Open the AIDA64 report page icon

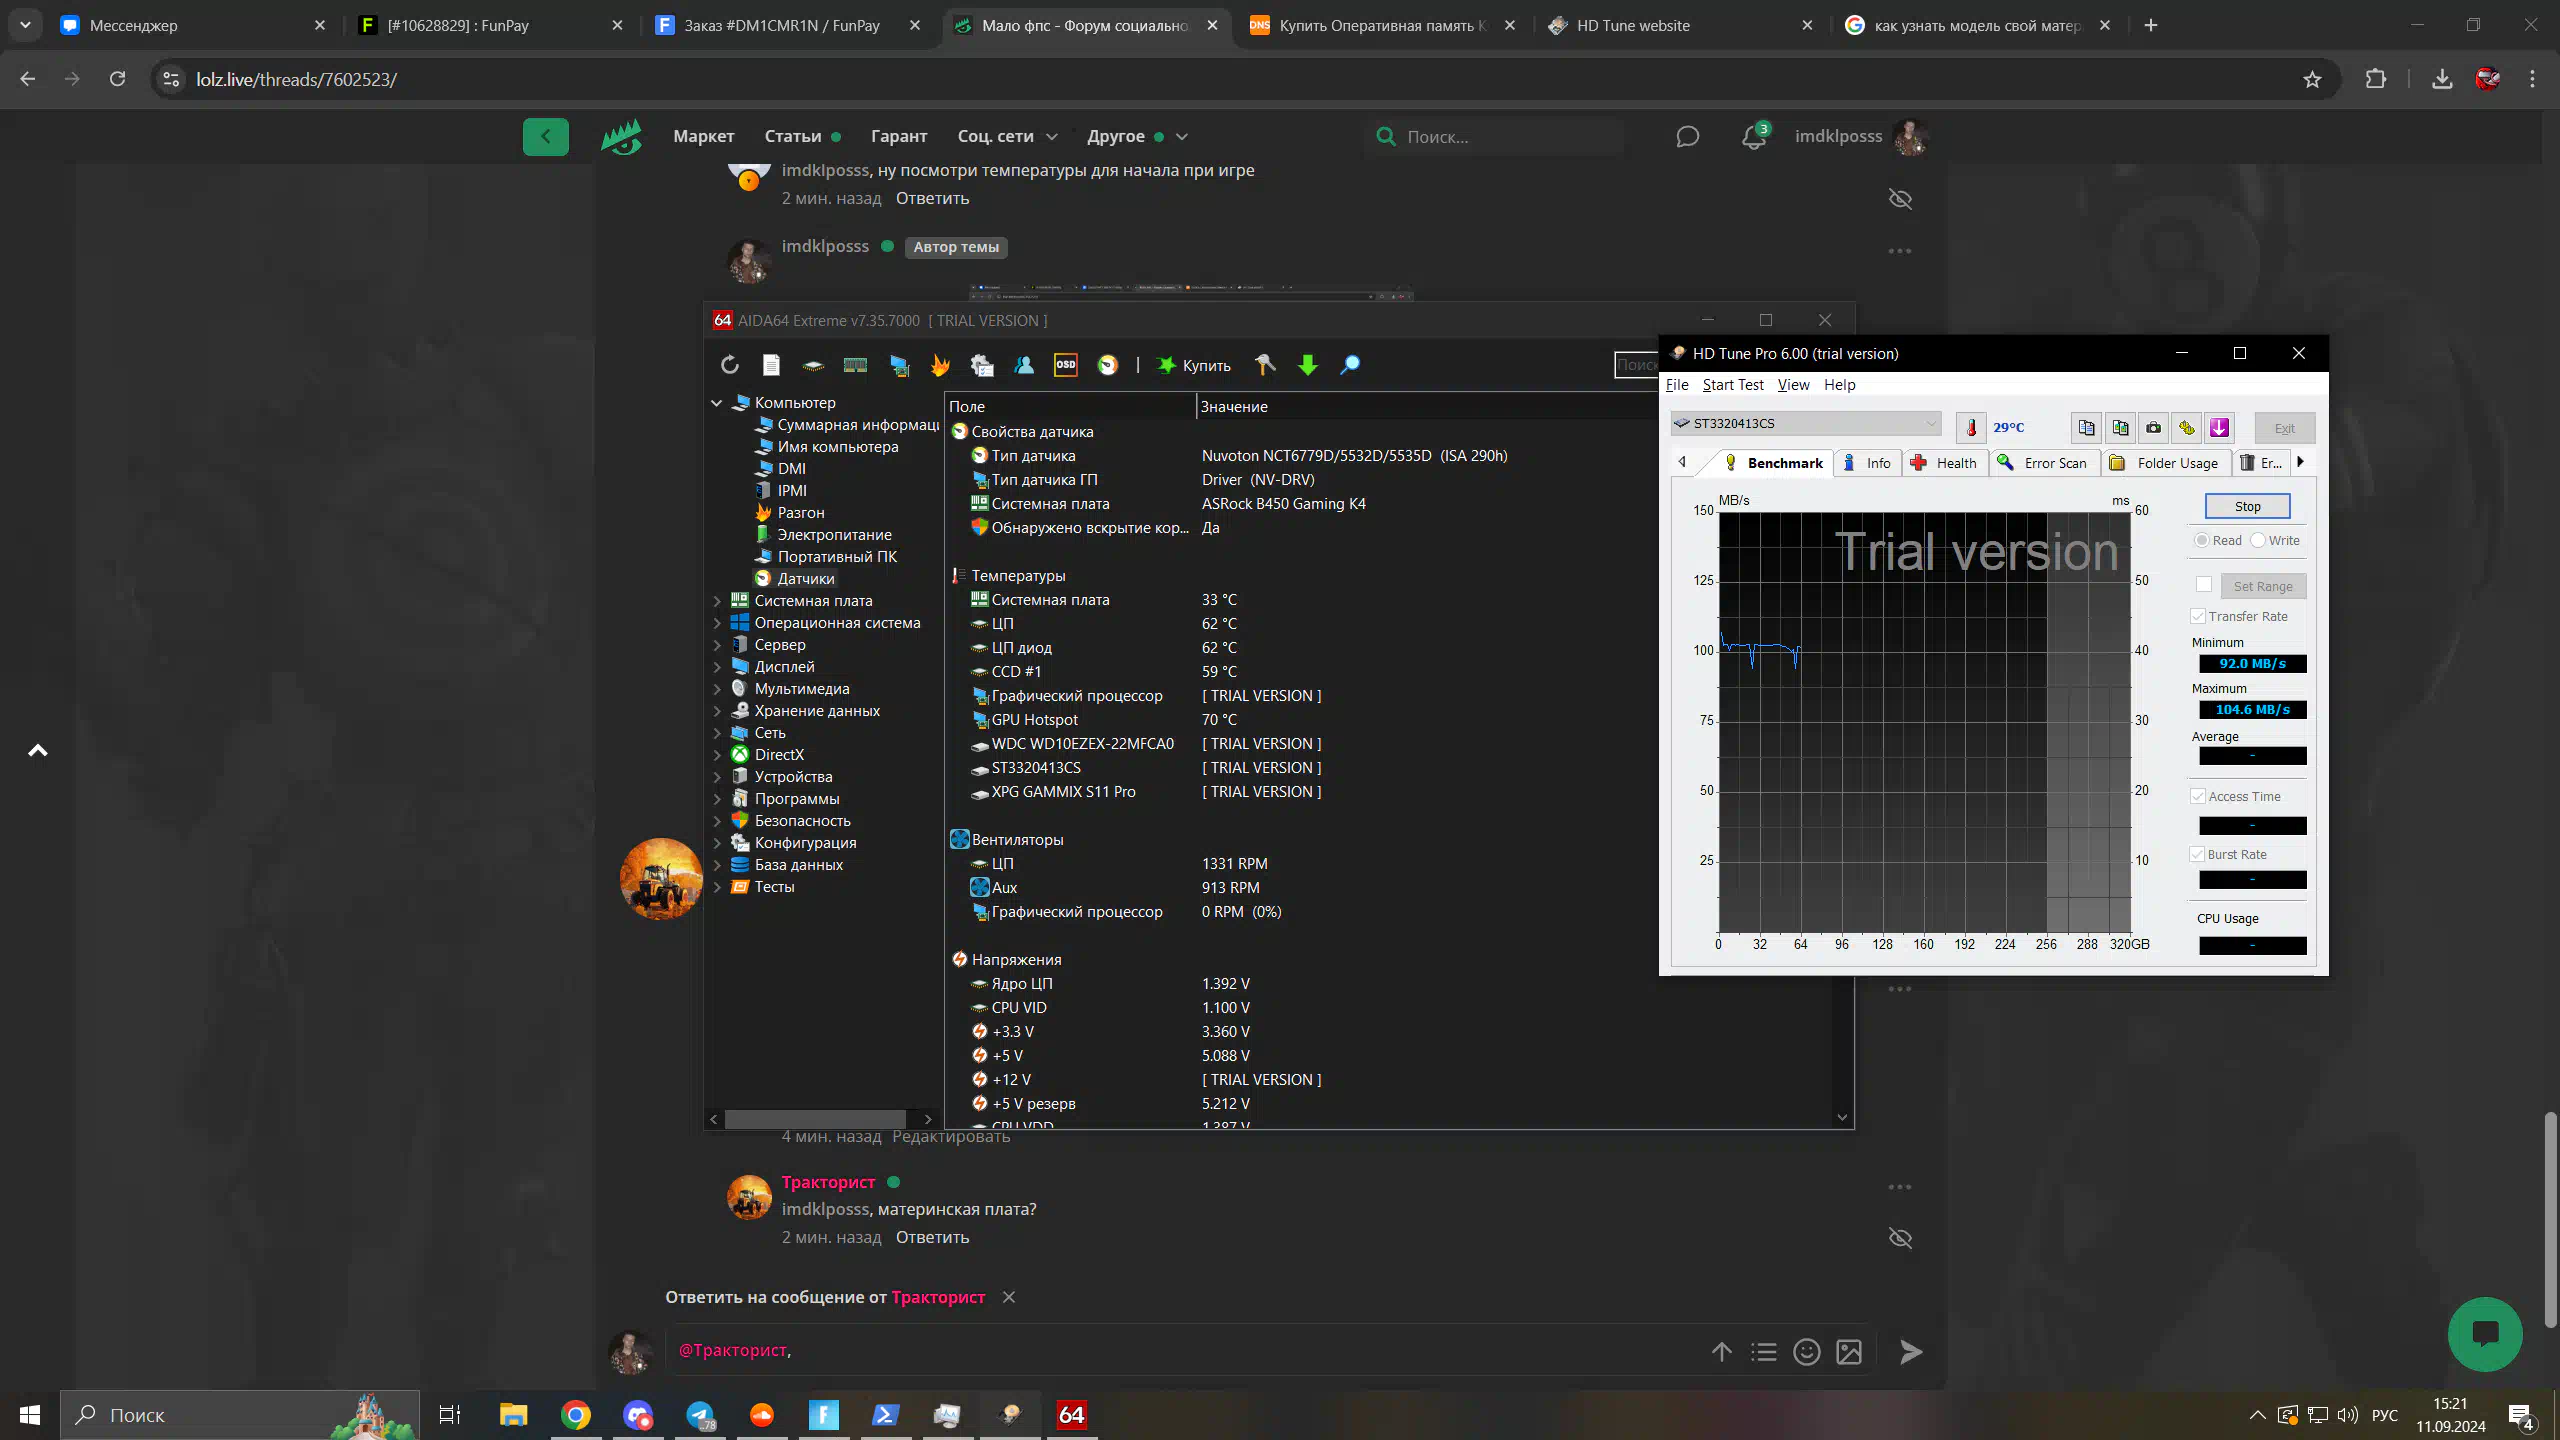coord(771,365)
